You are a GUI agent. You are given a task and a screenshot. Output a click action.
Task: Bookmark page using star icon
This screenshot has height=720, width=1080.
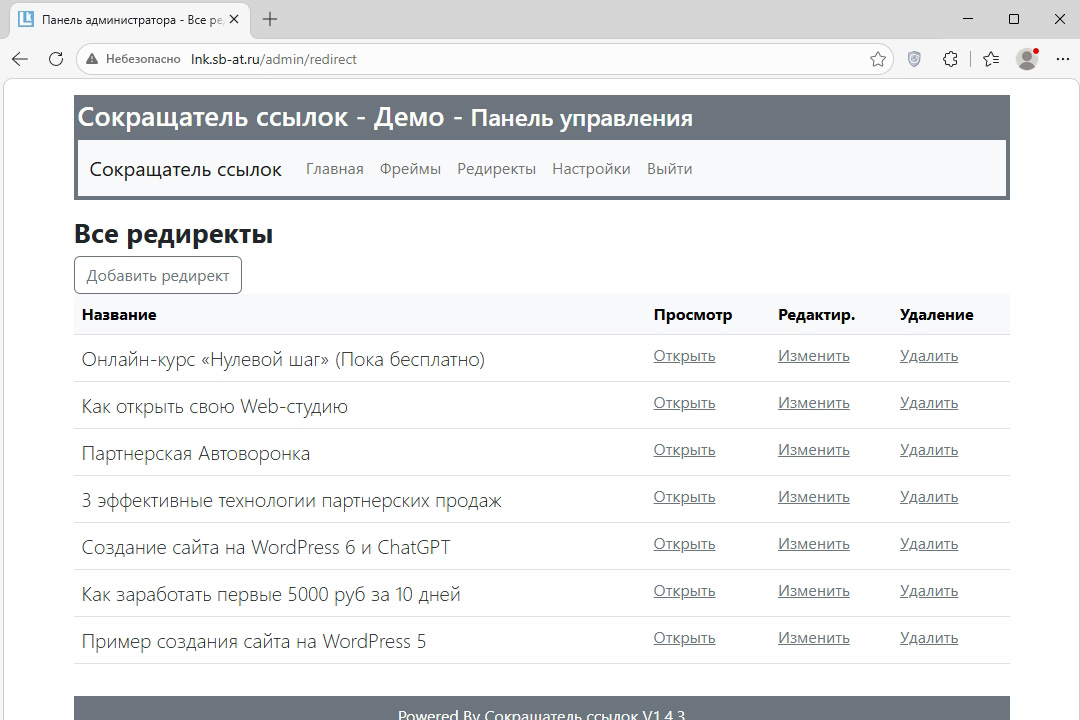878,59
